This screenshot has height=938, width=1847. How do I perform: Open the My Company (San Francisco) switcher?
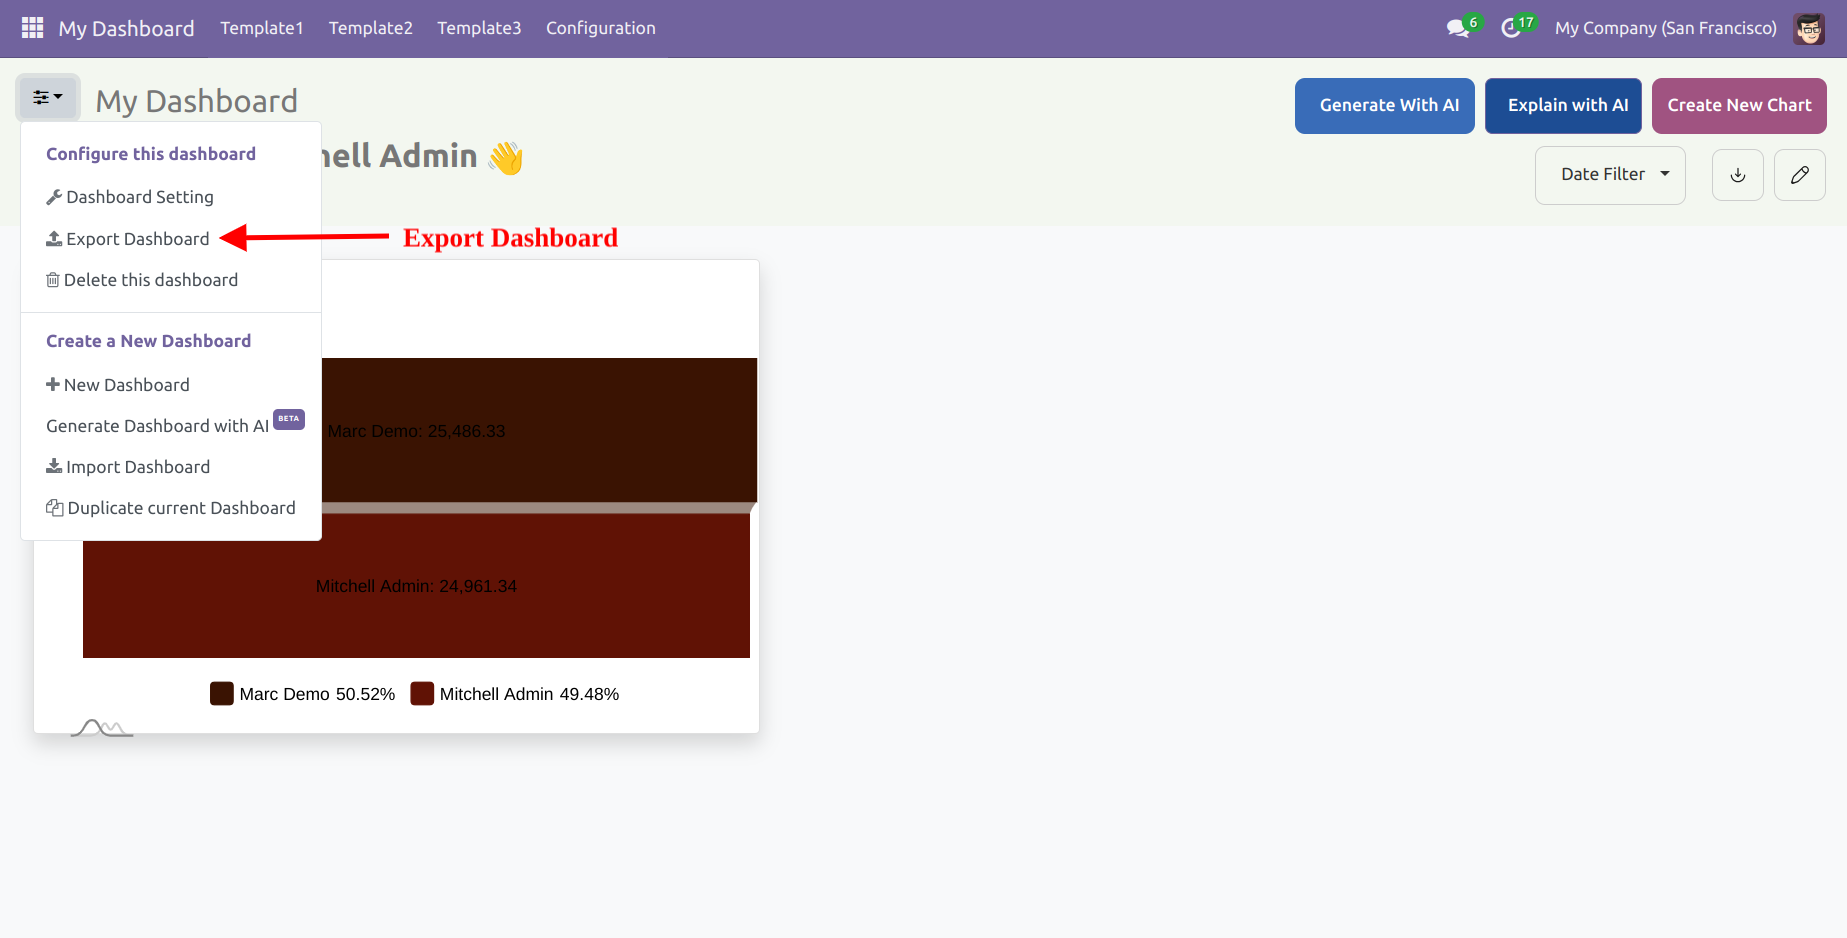1665,28
